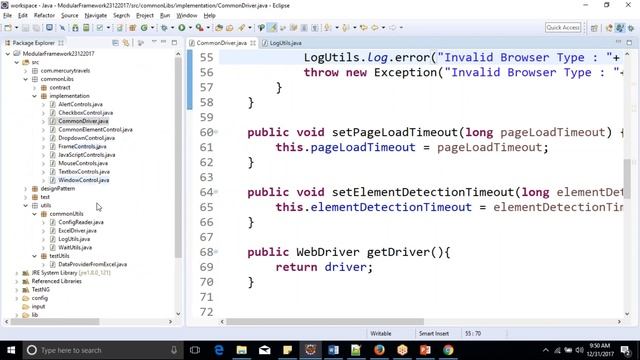Open Firefox from the Windows taskbar
640x360 pixels.
(379, 350)
